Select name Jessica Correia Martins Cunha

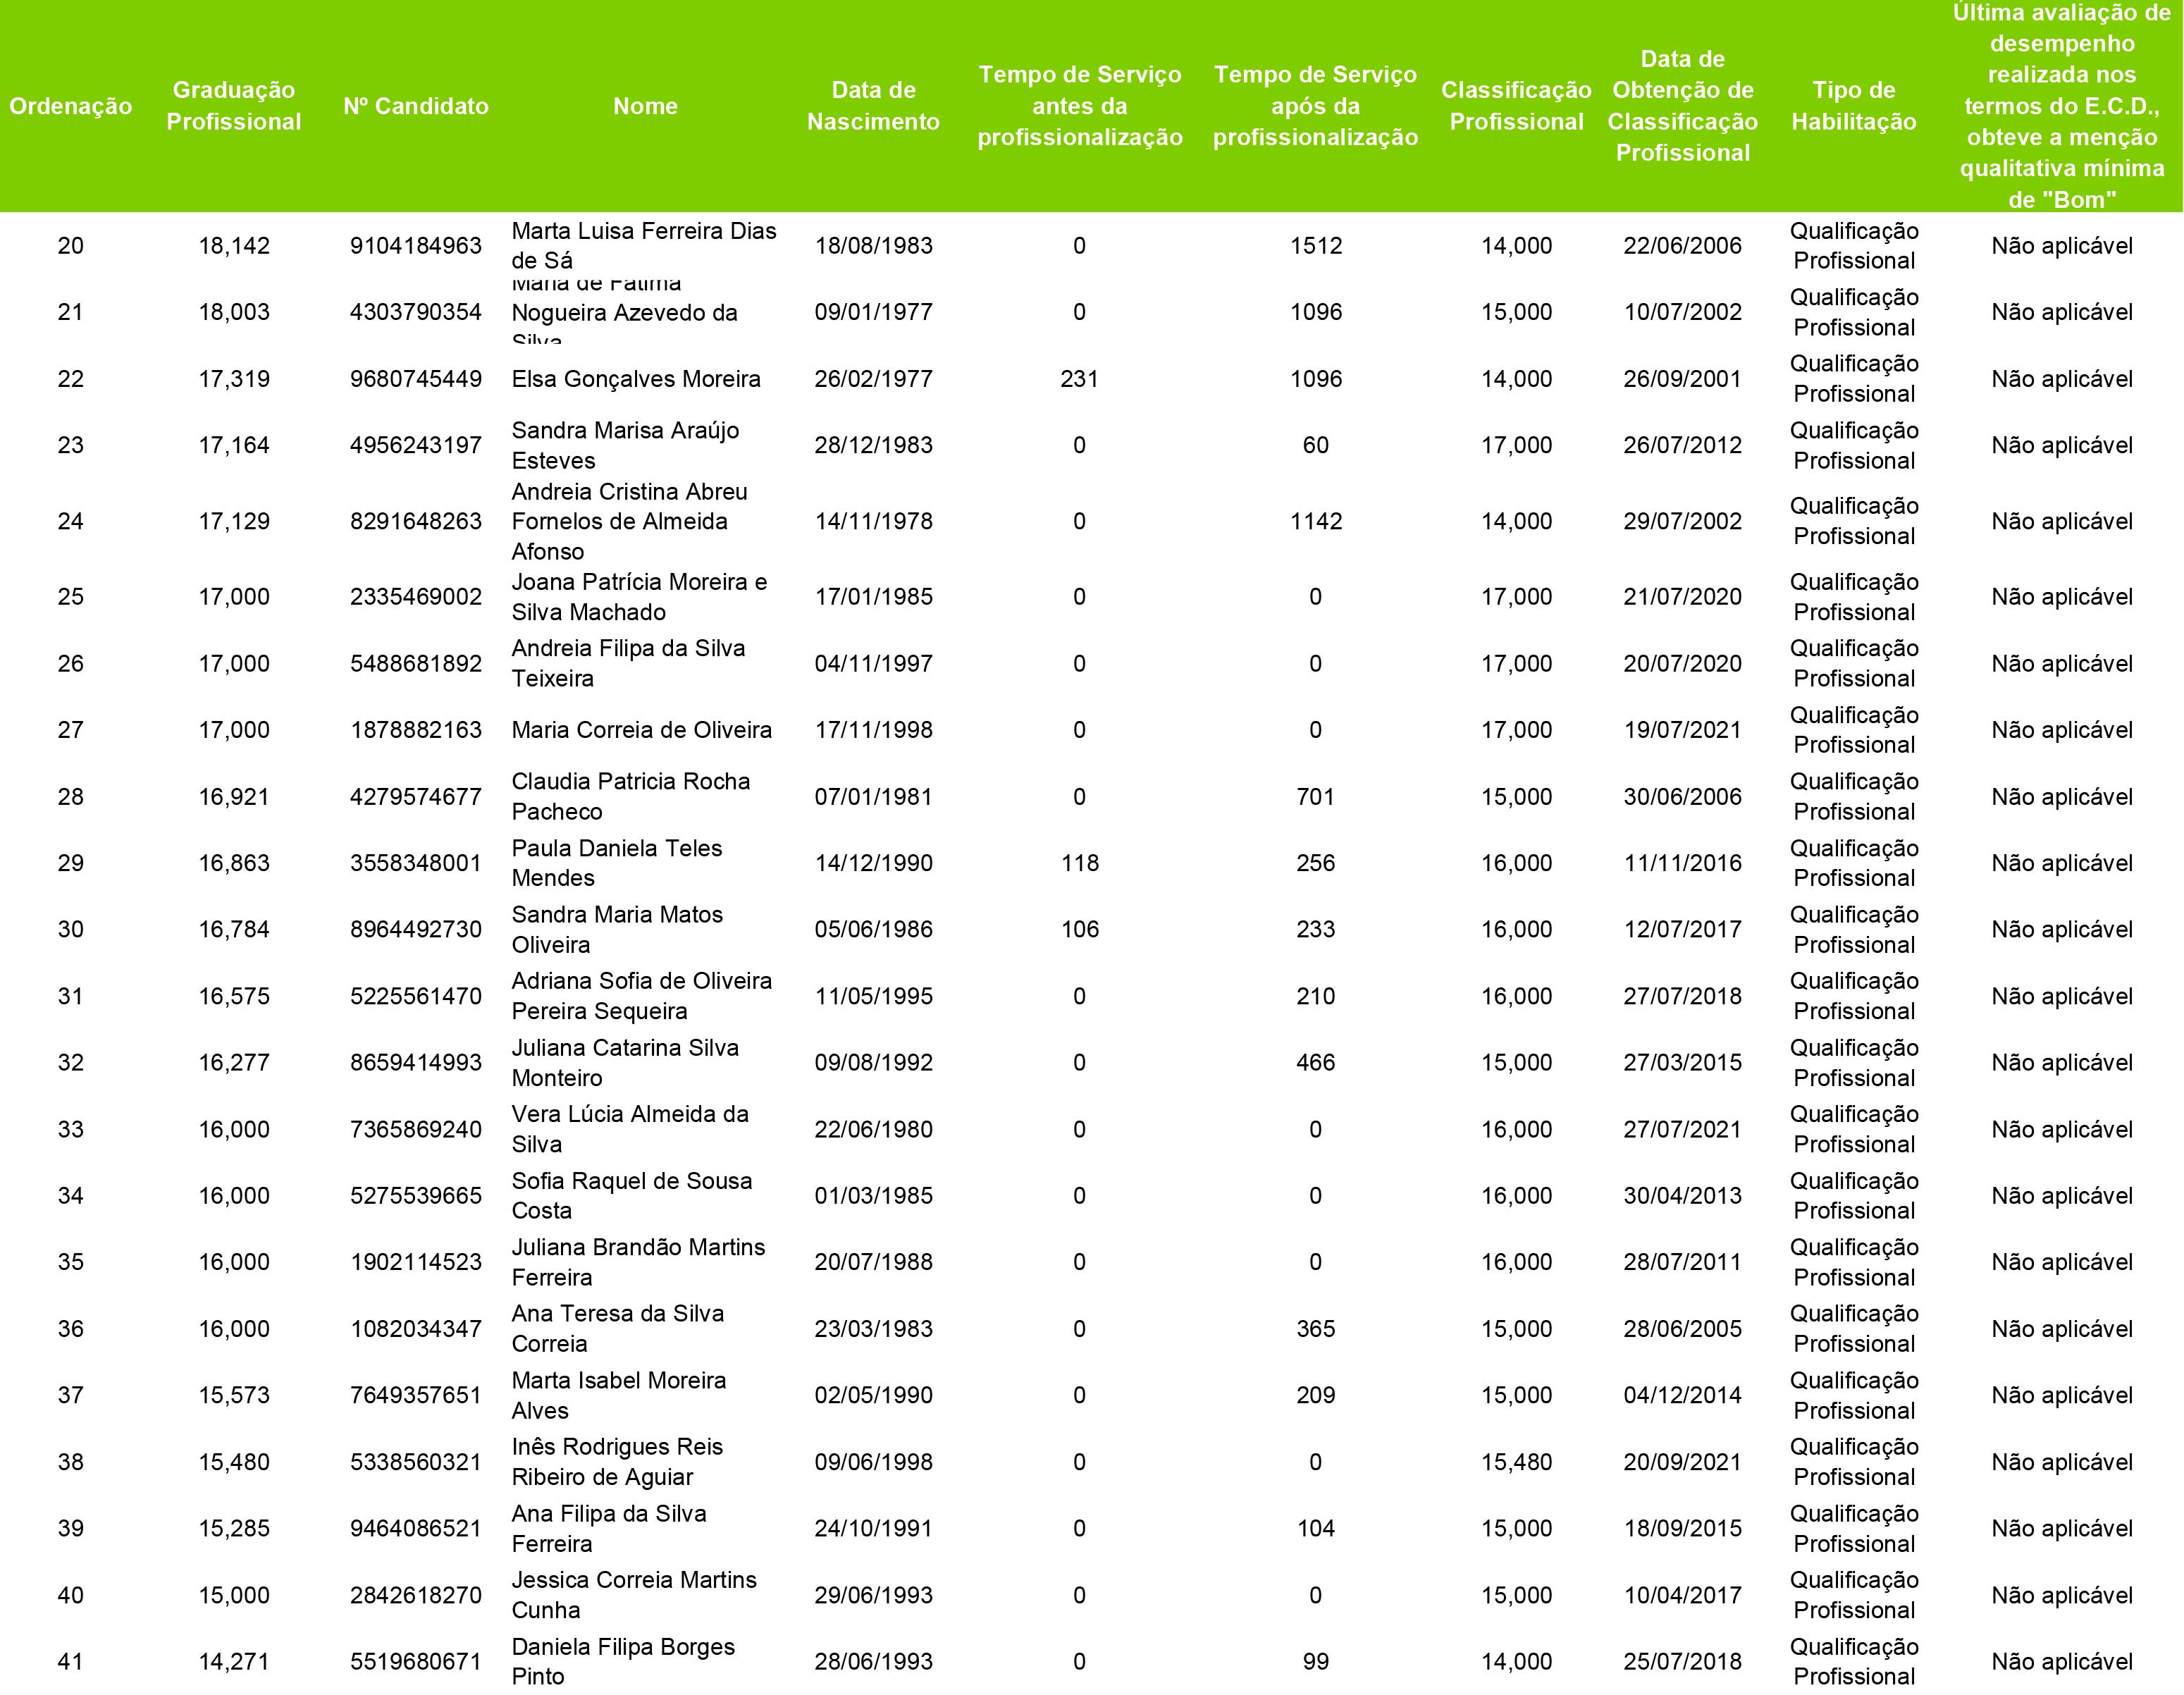tap(634, 1594)
